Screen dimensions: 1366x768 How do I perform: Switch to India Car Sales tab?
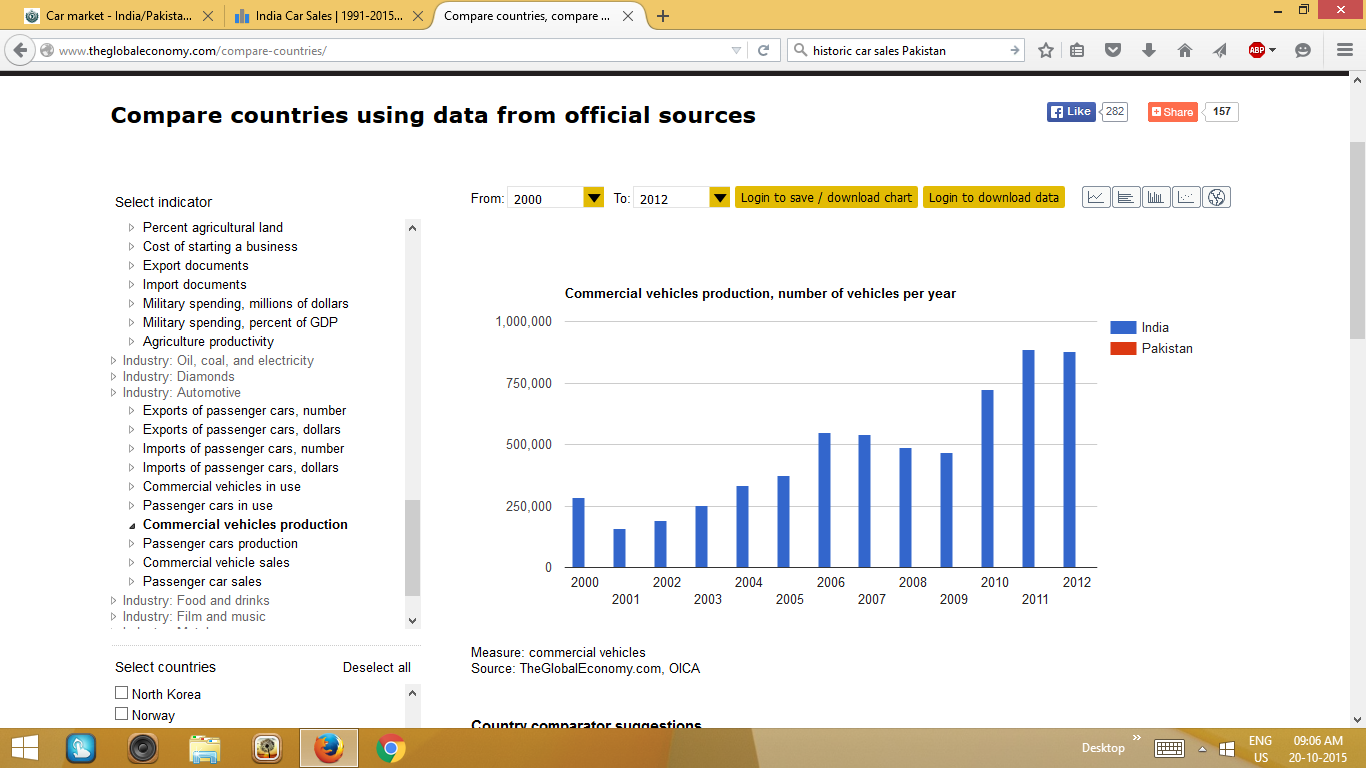[x=326, y=16]
